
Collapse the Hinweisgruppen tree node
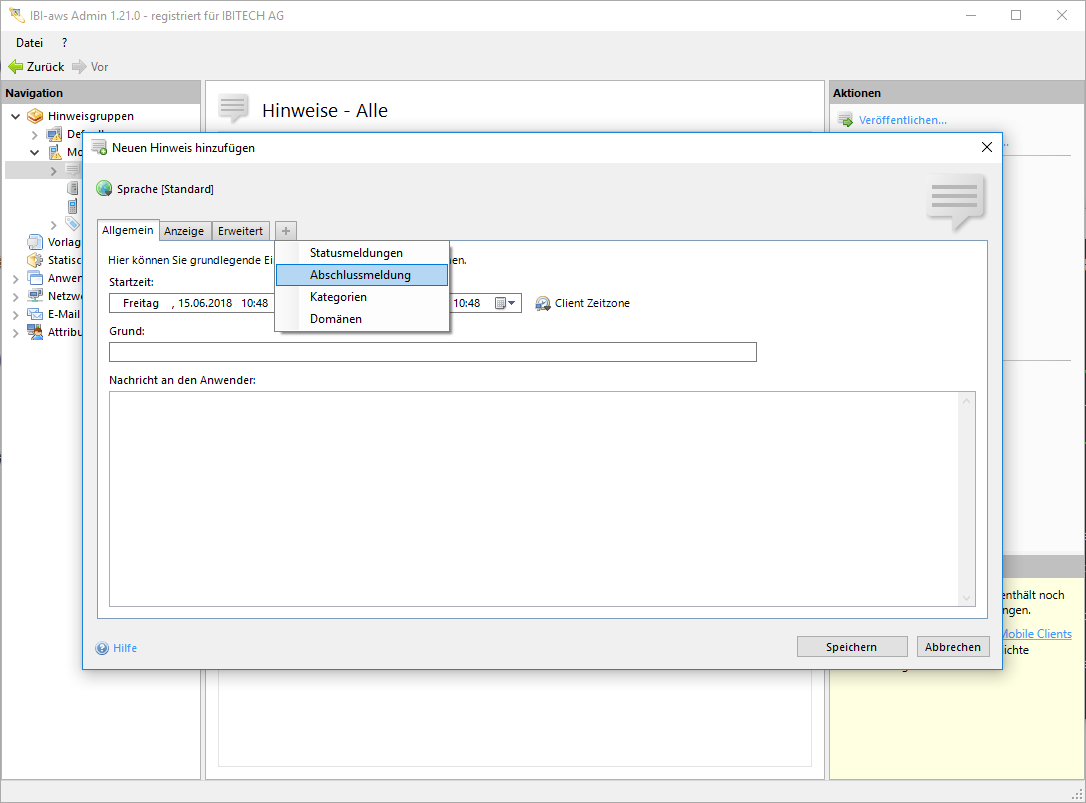15,116
